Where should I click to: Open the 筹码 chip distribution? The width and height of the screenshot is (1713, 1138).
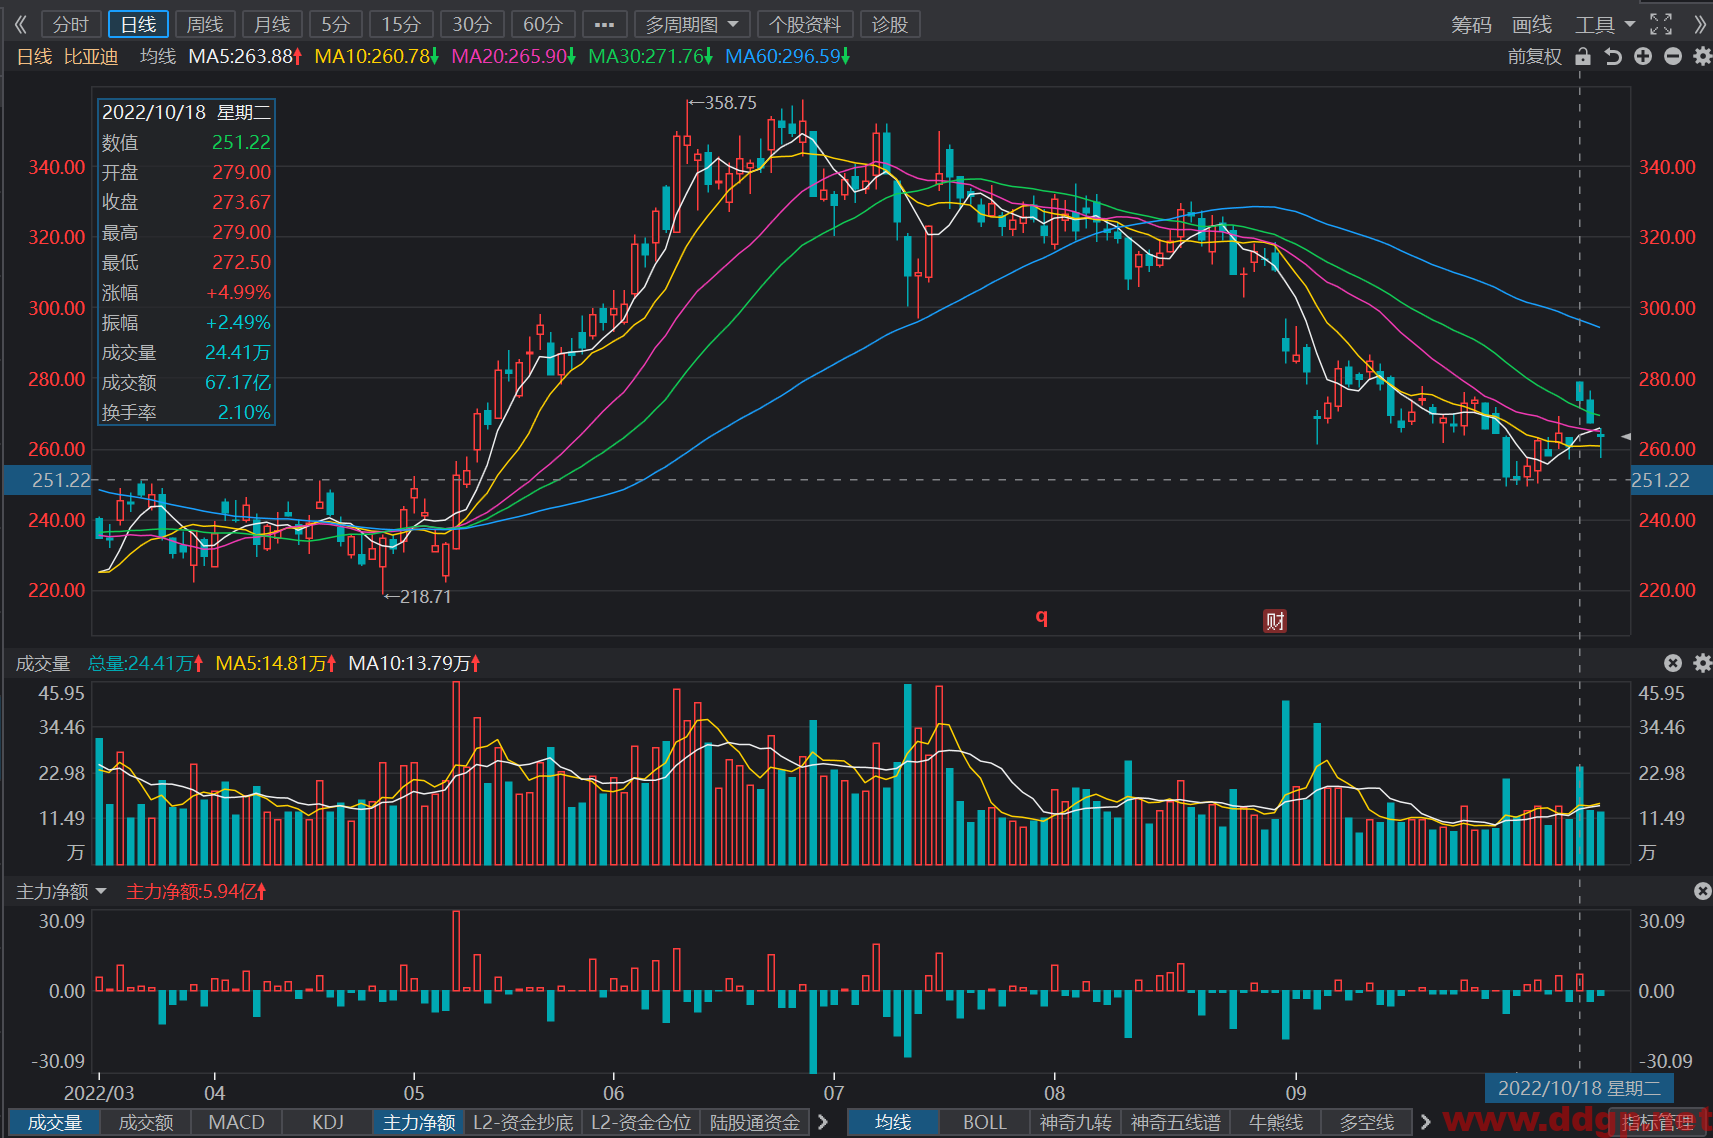pyautogui.click(x=1471, y=24)
